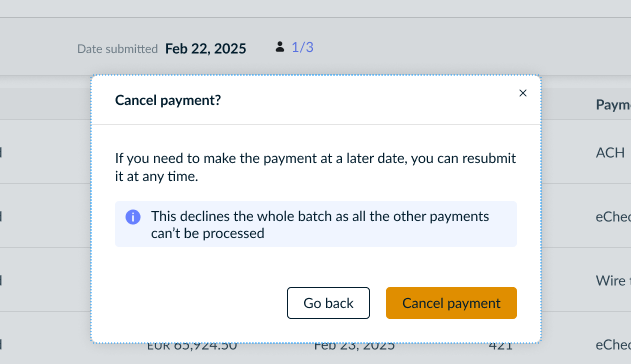Screen dimensions: 631x364
Task: Click the Cancel payment? dialog title
Action: (168, 100)
